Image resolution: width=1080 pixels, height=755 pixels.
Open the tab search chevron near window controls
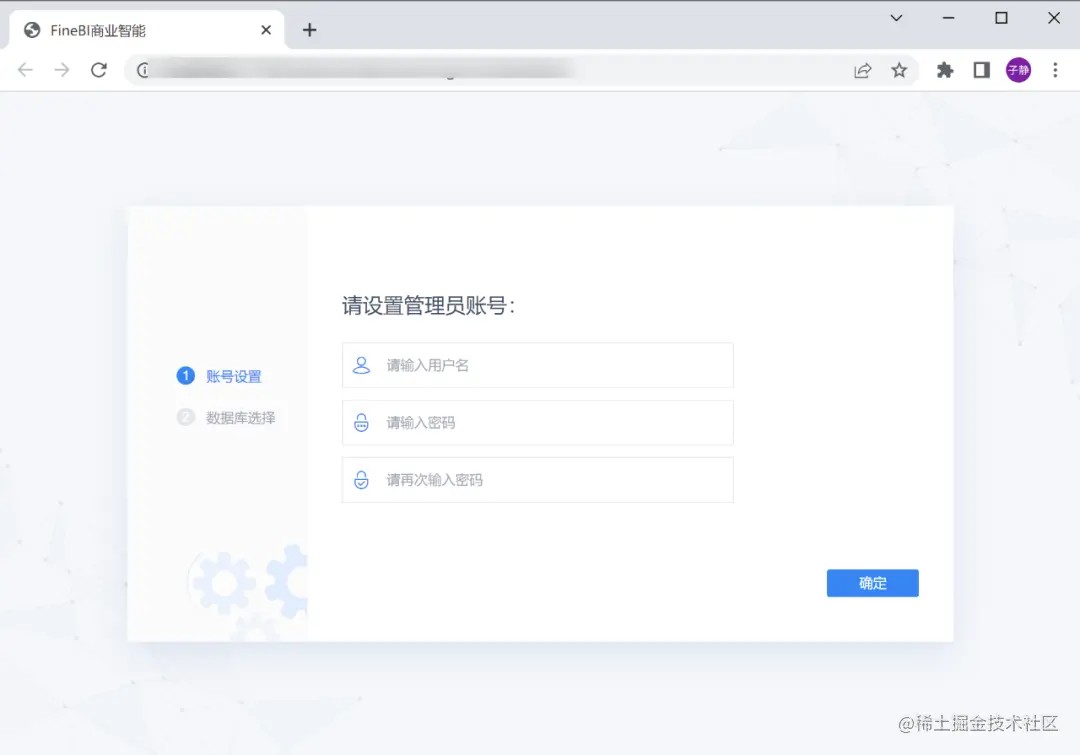pos(896,18)
